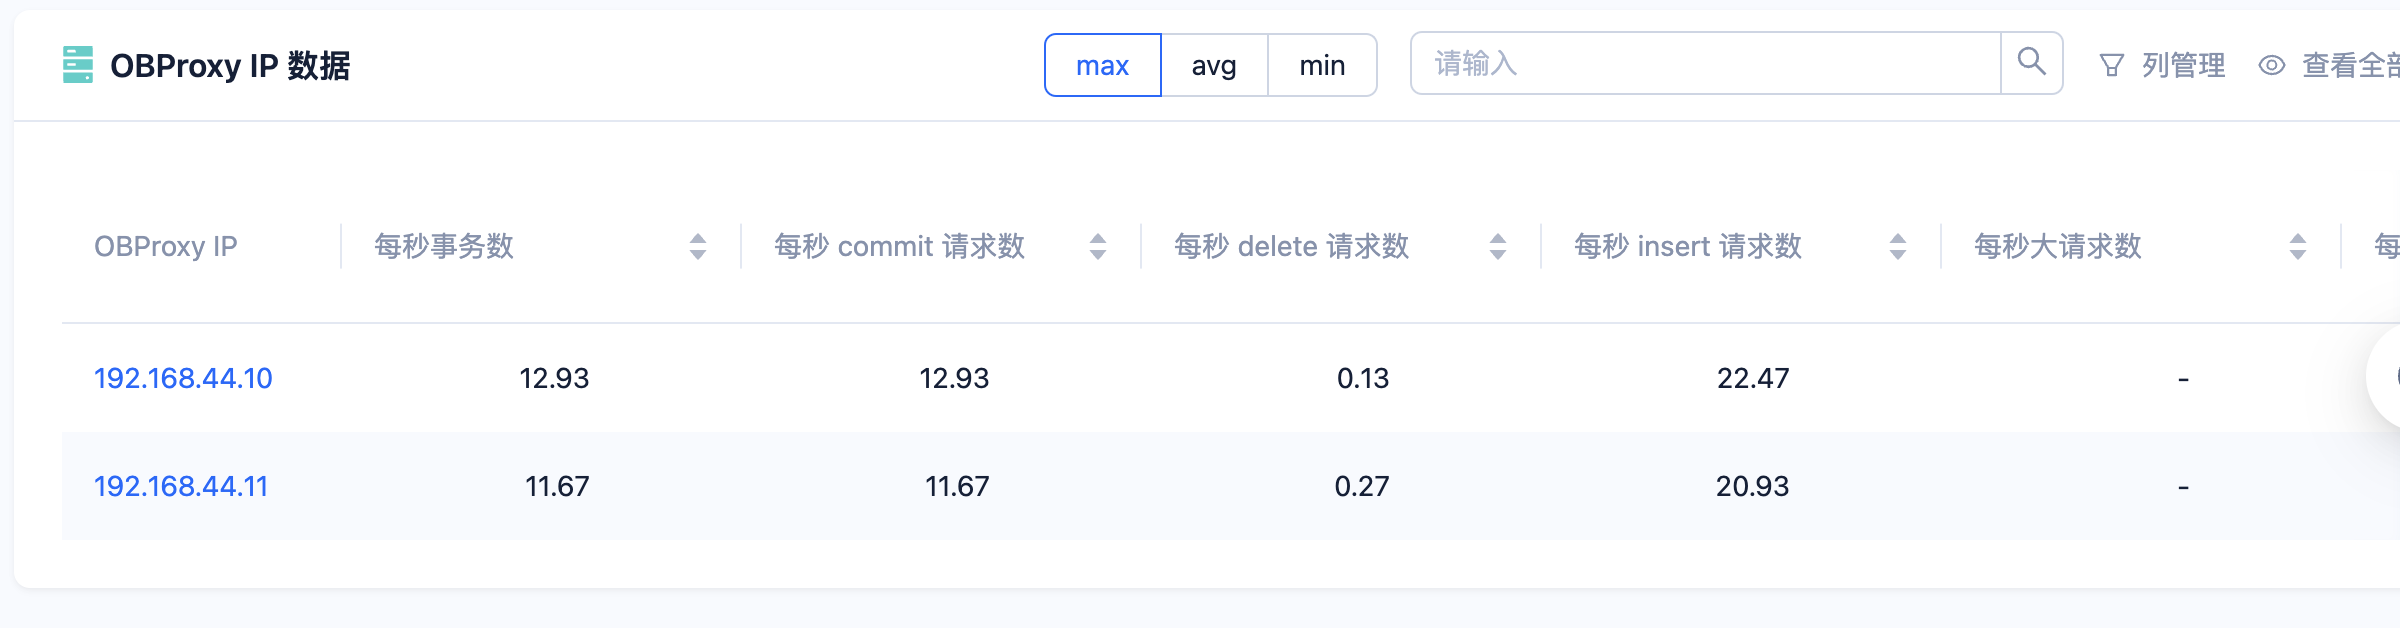
Task: Open 192.168.44.10 proxy link
Action: pos(183,378)
